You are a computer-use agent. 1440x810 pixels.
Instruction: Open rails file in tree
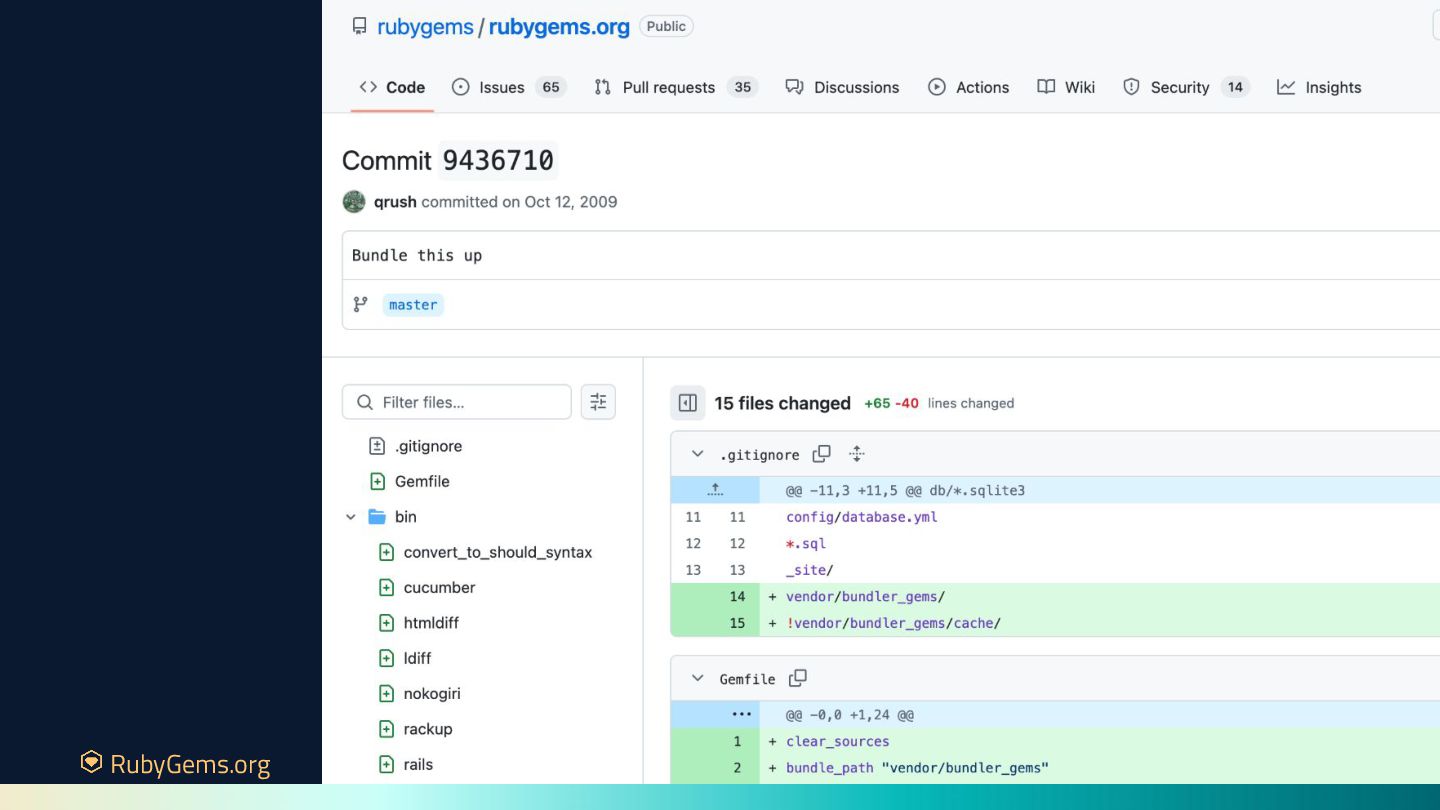[x=418, y=764]
